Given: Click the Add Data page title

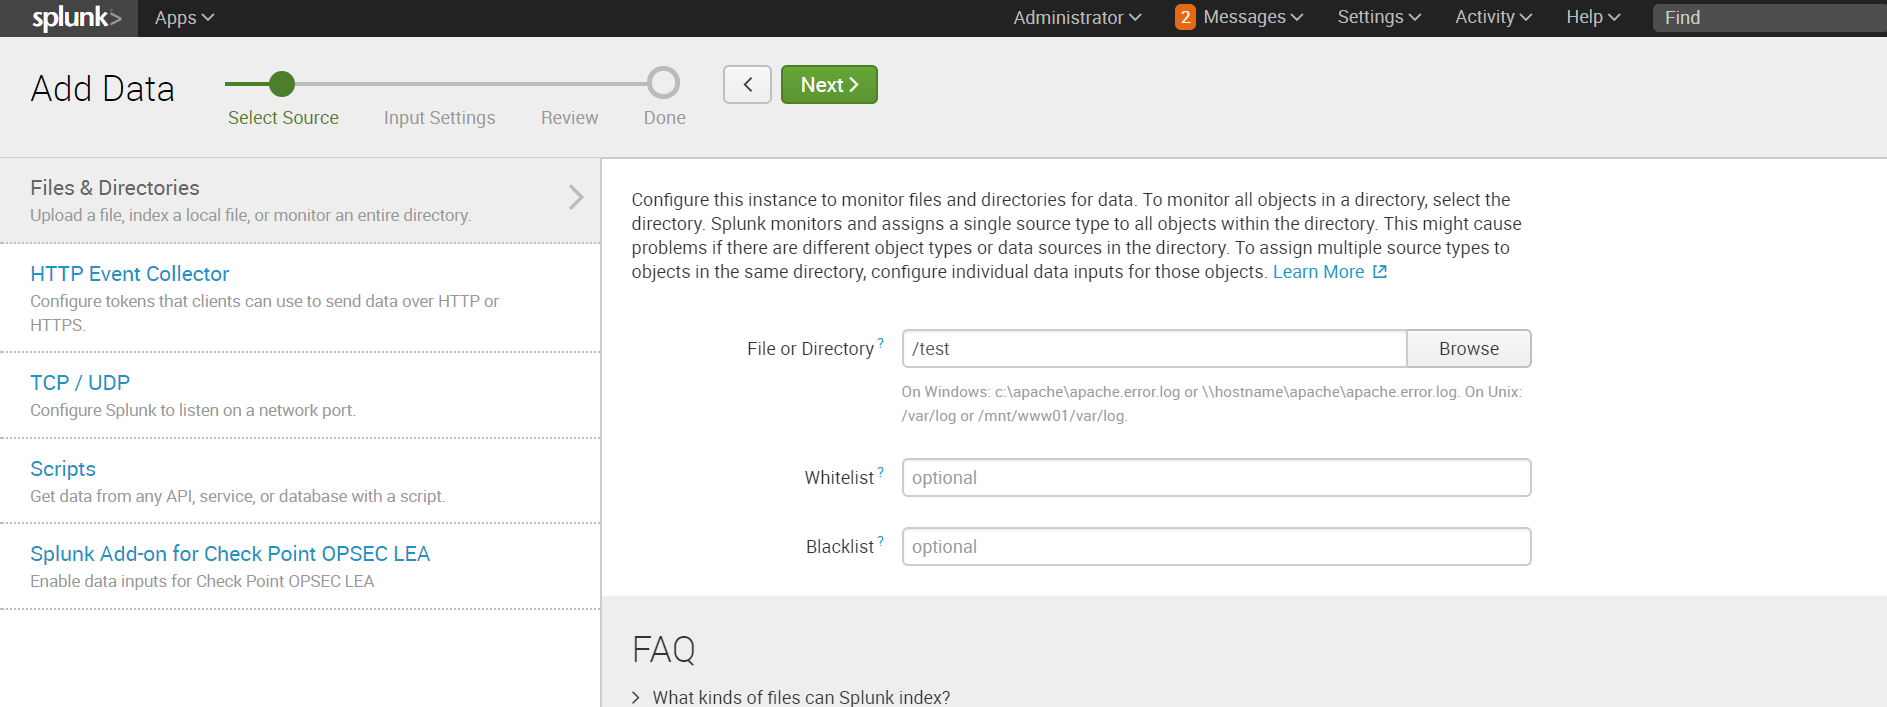Looking at the screenshot, I should (x=103, y=89).
